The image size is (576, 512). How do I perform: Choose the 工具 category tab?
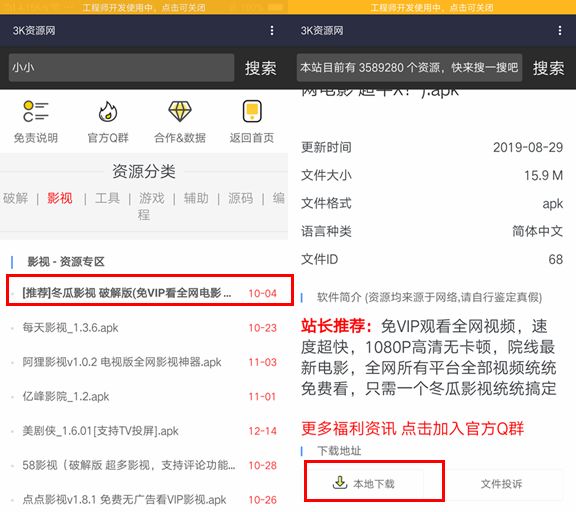coord(108,198)
